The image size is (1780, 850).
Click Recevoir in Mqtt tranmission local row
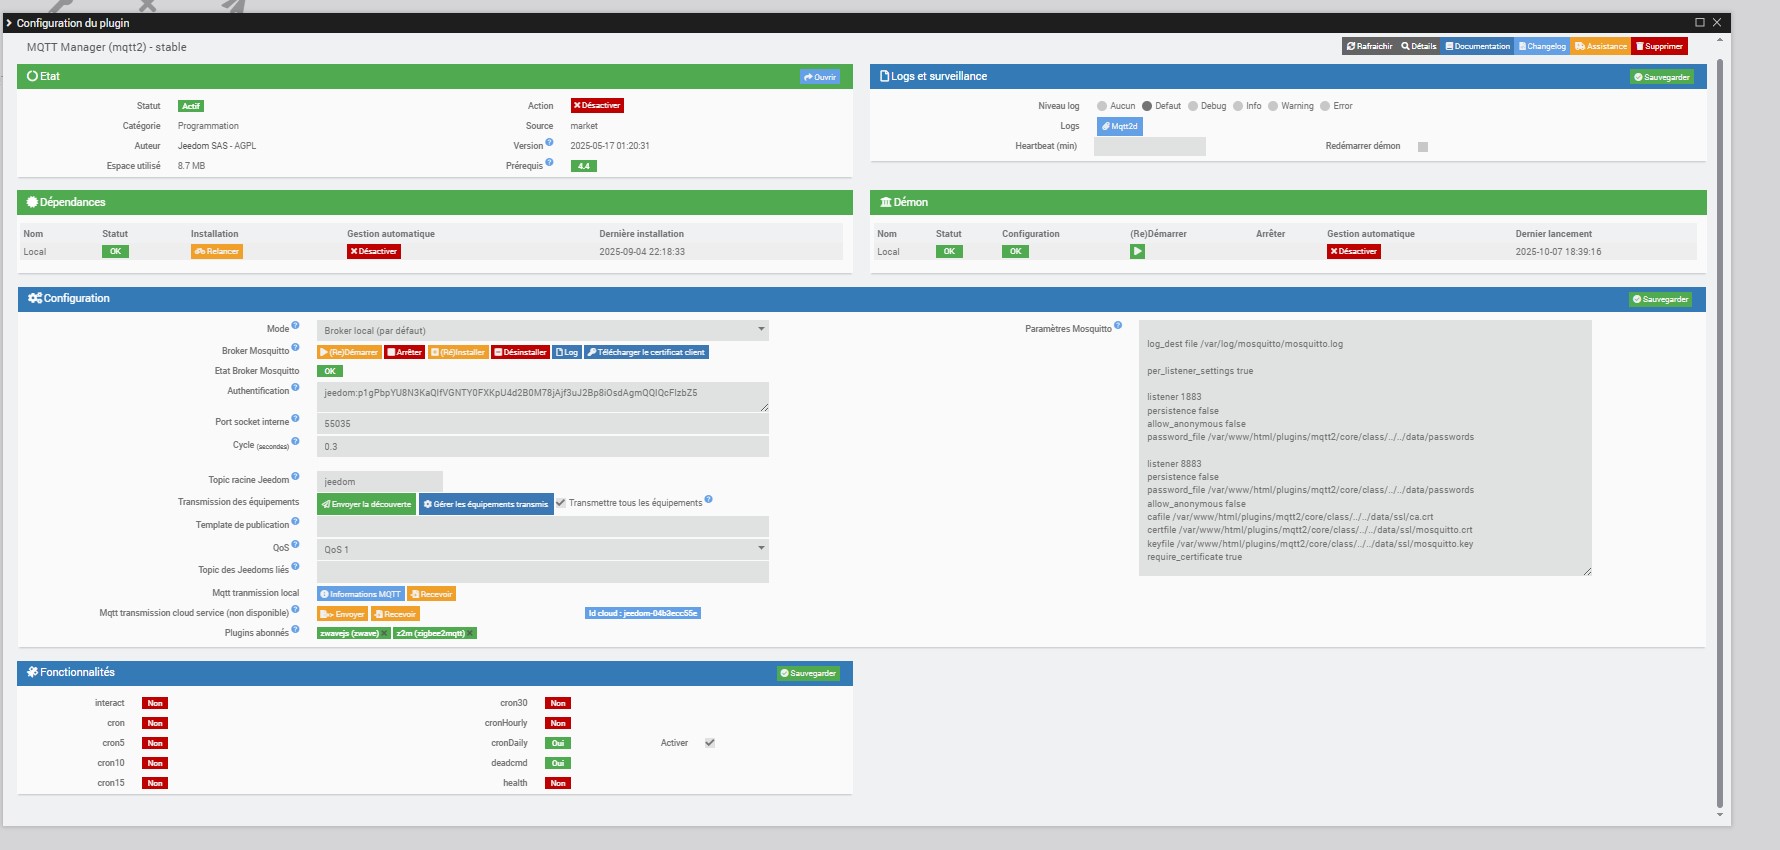click(x=432, y=594)
